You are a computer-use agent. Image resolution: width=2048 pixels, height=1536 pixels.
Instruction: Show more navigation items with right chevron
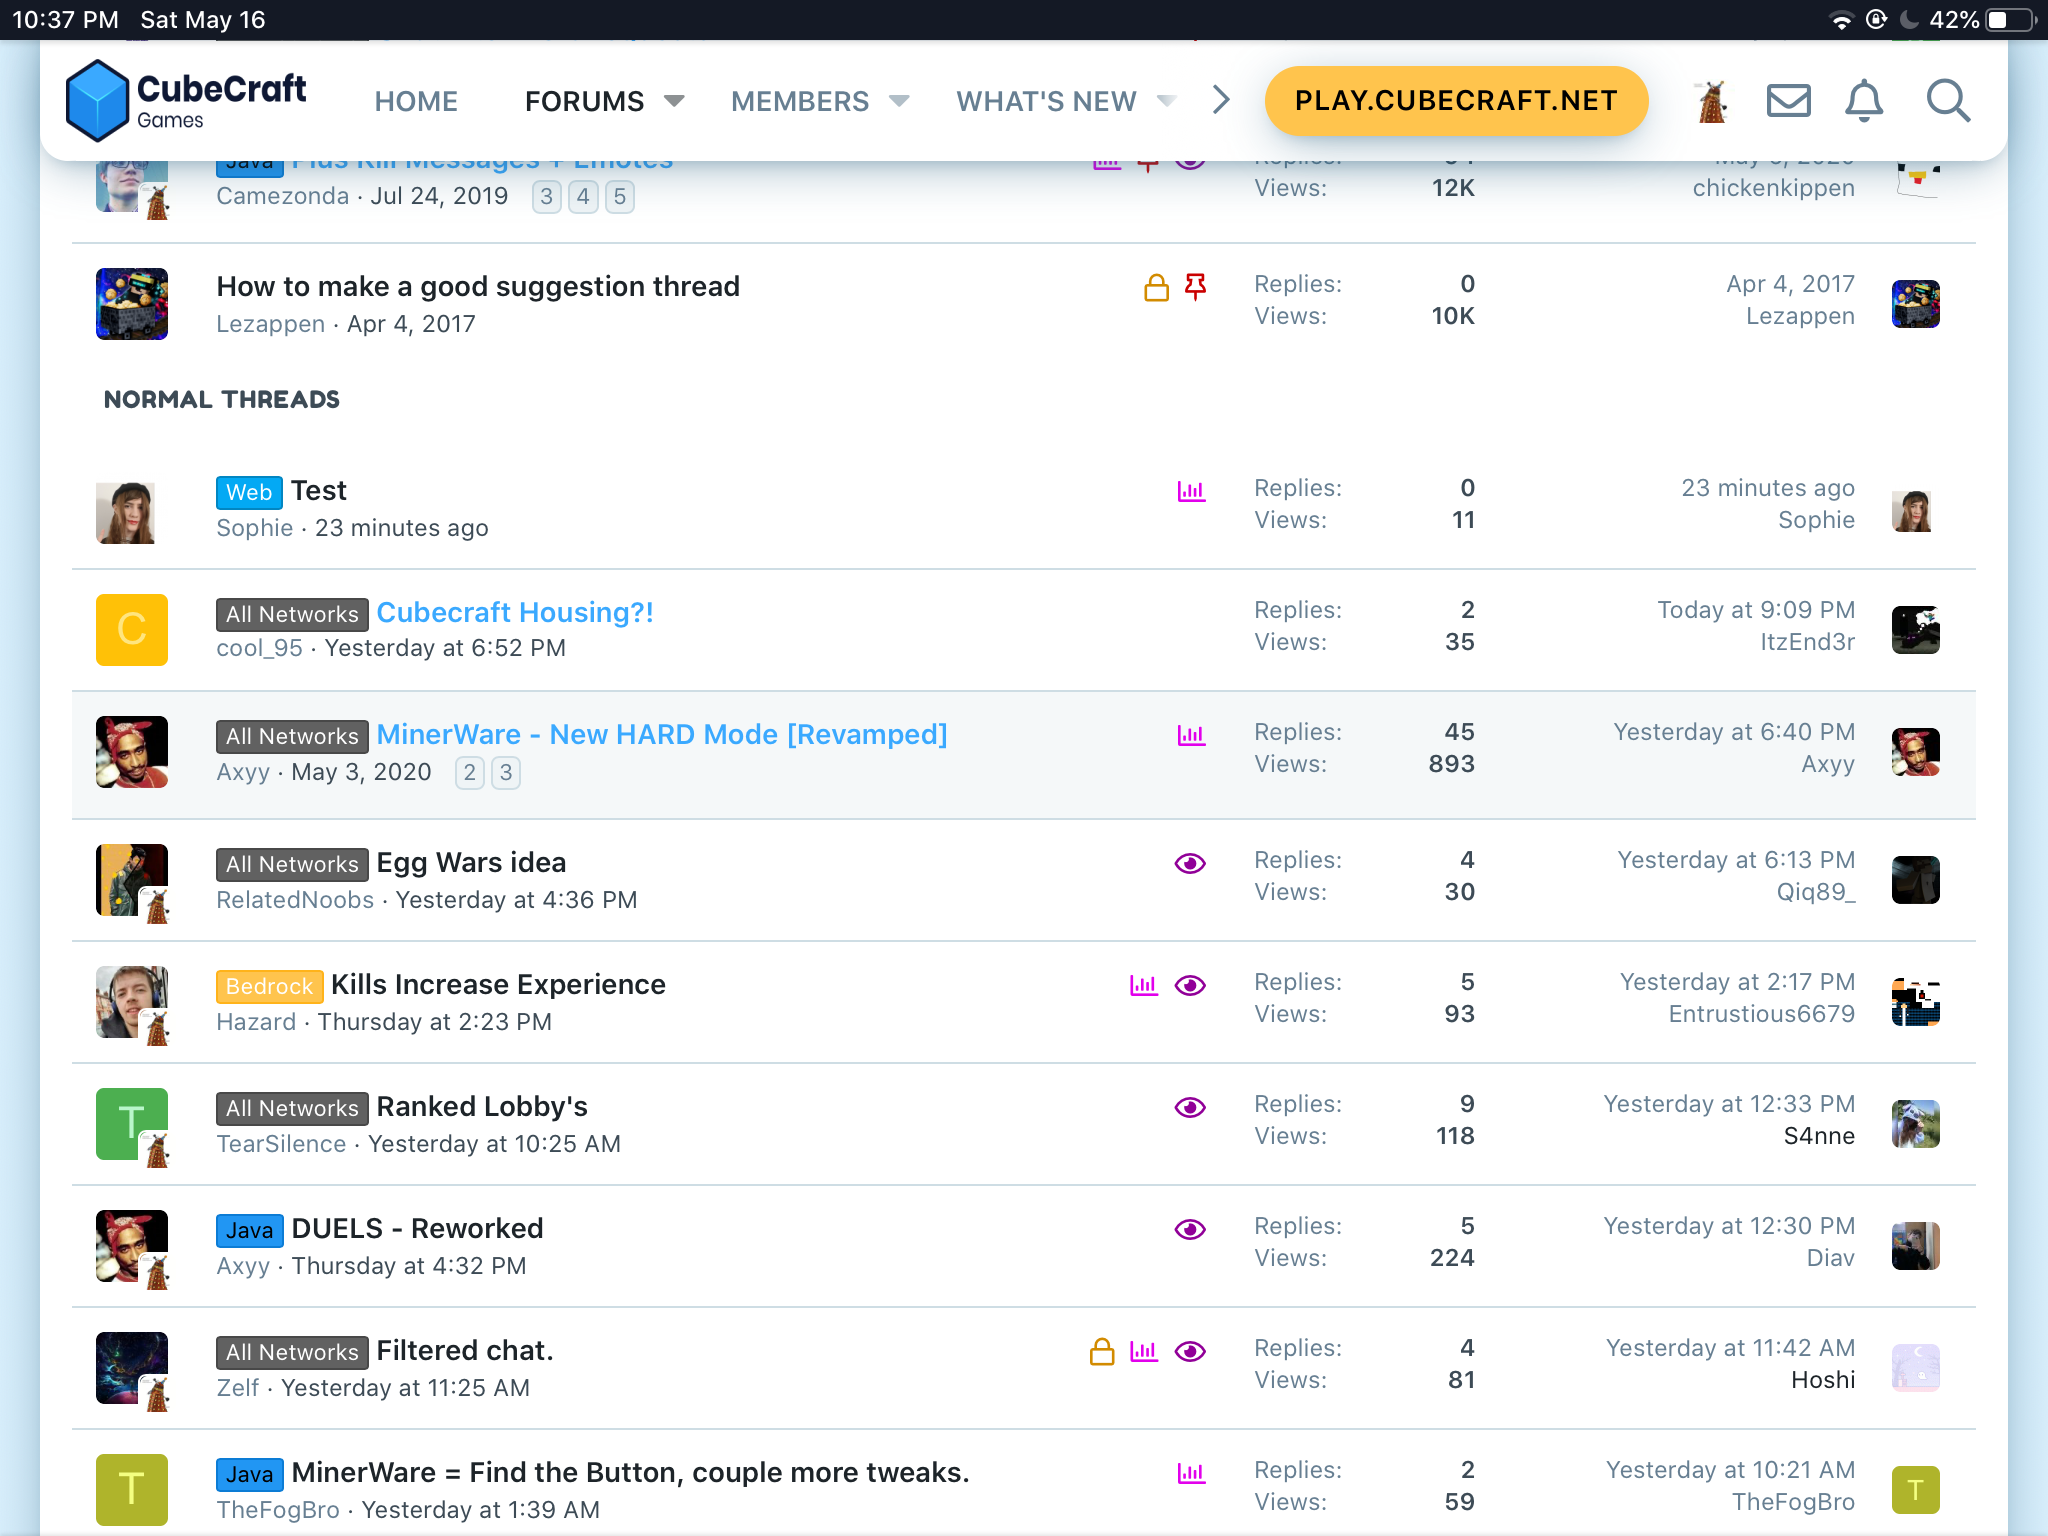[x=1221, y=100]
